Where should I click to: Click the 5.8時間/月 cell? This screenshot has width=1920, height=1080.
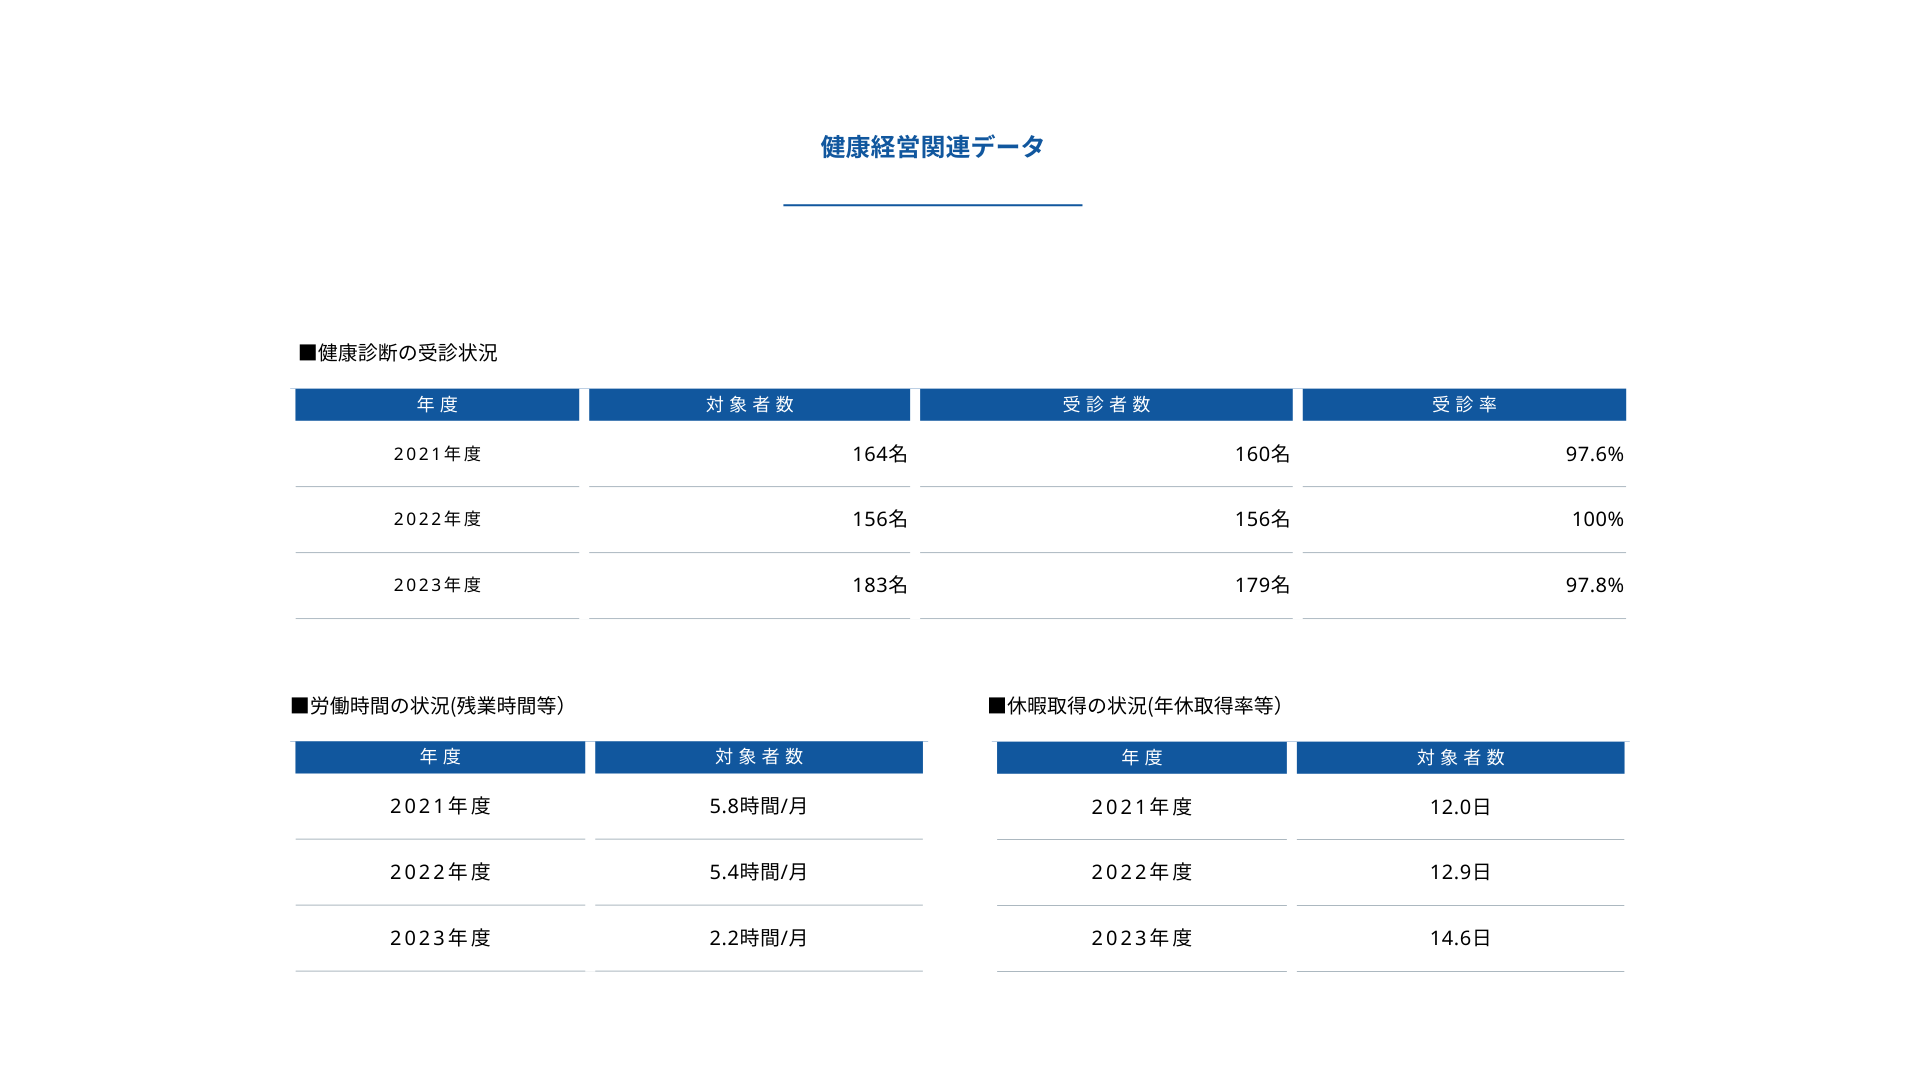[x=759, y=806]
